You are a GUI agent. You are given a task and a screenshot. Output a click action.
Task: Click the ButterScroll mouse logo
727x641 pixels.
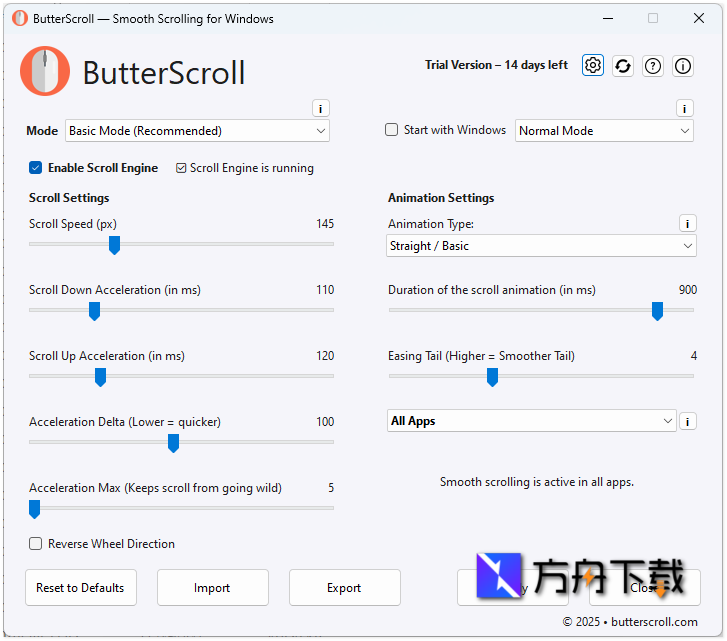point(45,71)
